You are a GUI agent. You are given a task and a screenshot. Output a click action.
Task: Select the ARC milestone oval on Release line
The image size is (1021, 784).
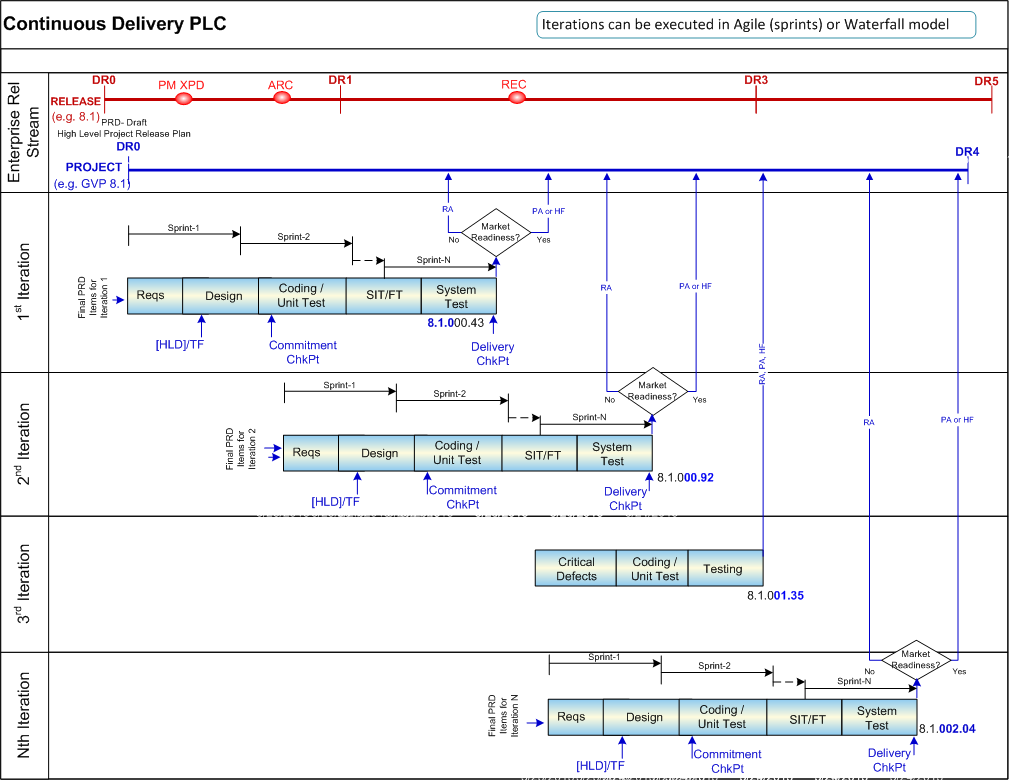(x=283, y=99)
